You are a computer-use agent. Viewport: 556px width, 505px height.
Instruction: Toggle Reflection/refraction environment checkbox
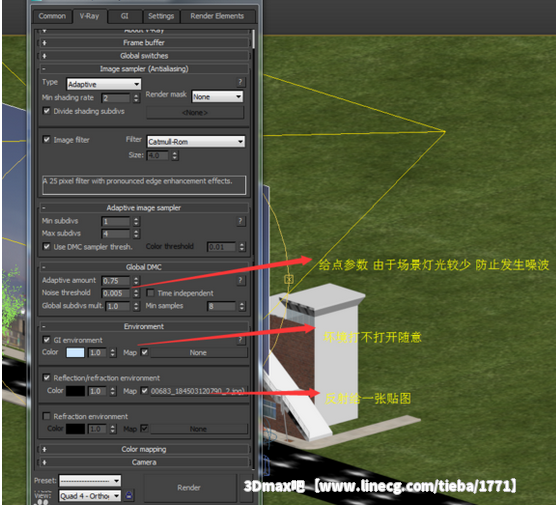coord(46,378)
